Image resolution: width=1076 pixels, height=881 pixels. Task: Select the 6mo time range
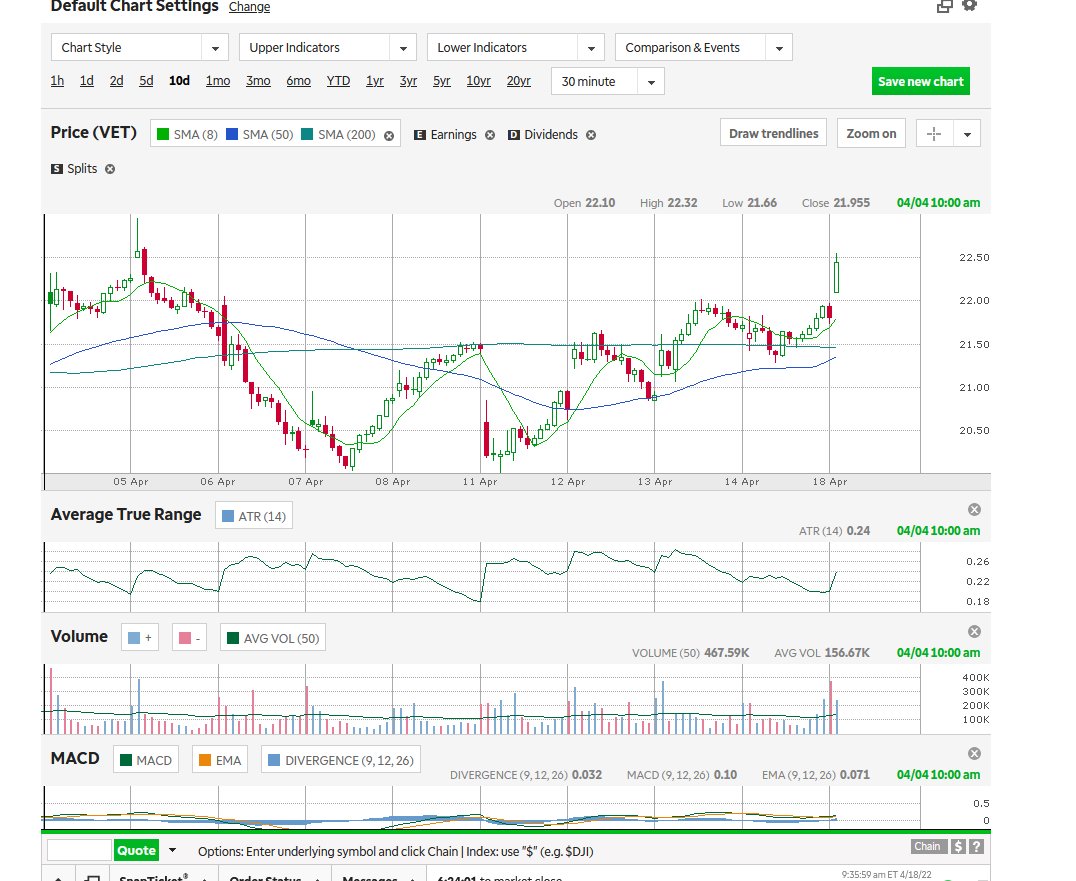coord(299,81)
